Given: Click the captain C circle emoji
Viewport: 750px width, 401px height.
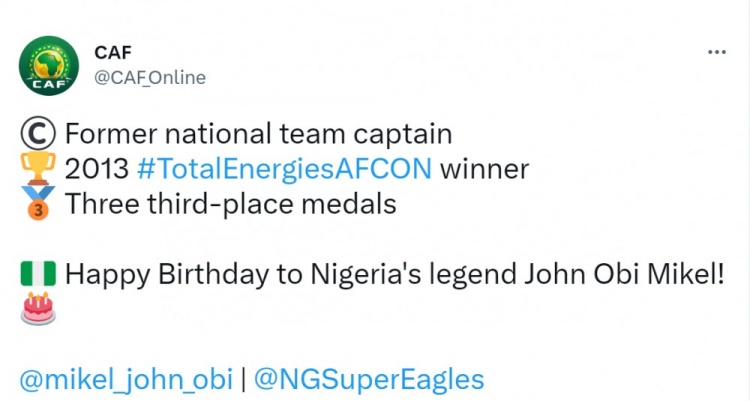Looking at the screenshot, I should 38,134.
